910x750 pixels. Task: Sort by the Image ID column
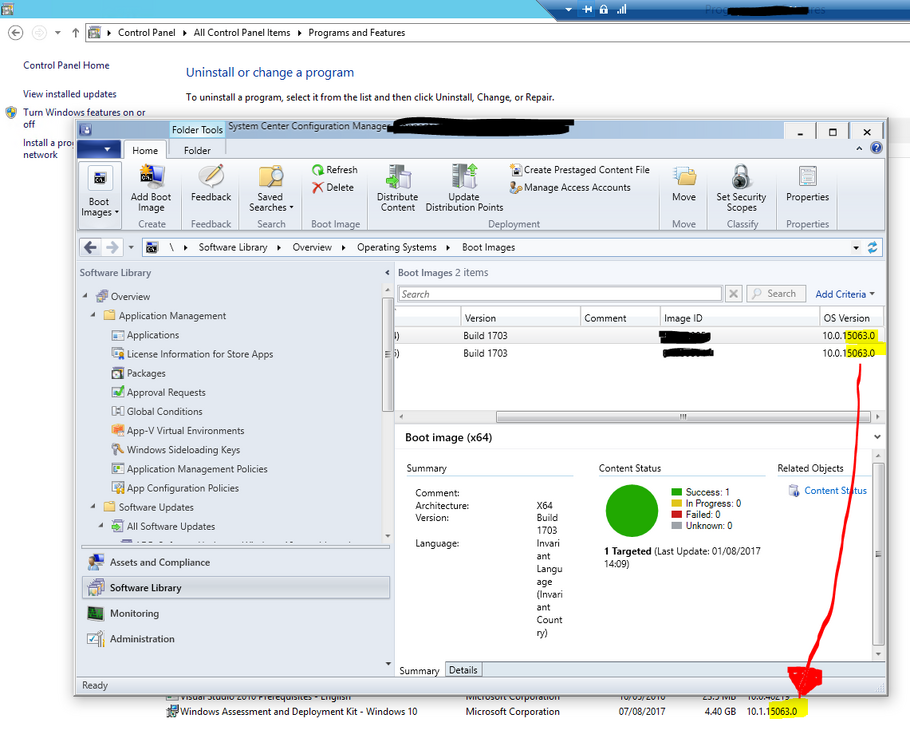pos(739,318)
